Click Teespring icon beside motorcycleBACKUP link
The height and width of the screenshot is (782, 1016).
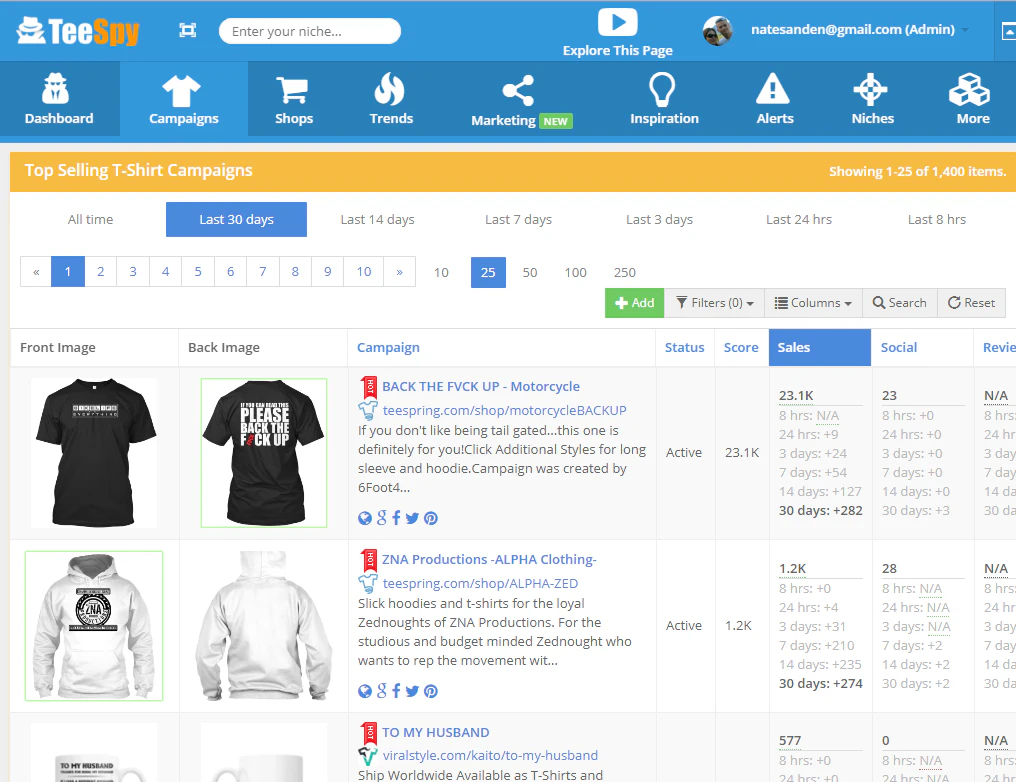point(368,410)
